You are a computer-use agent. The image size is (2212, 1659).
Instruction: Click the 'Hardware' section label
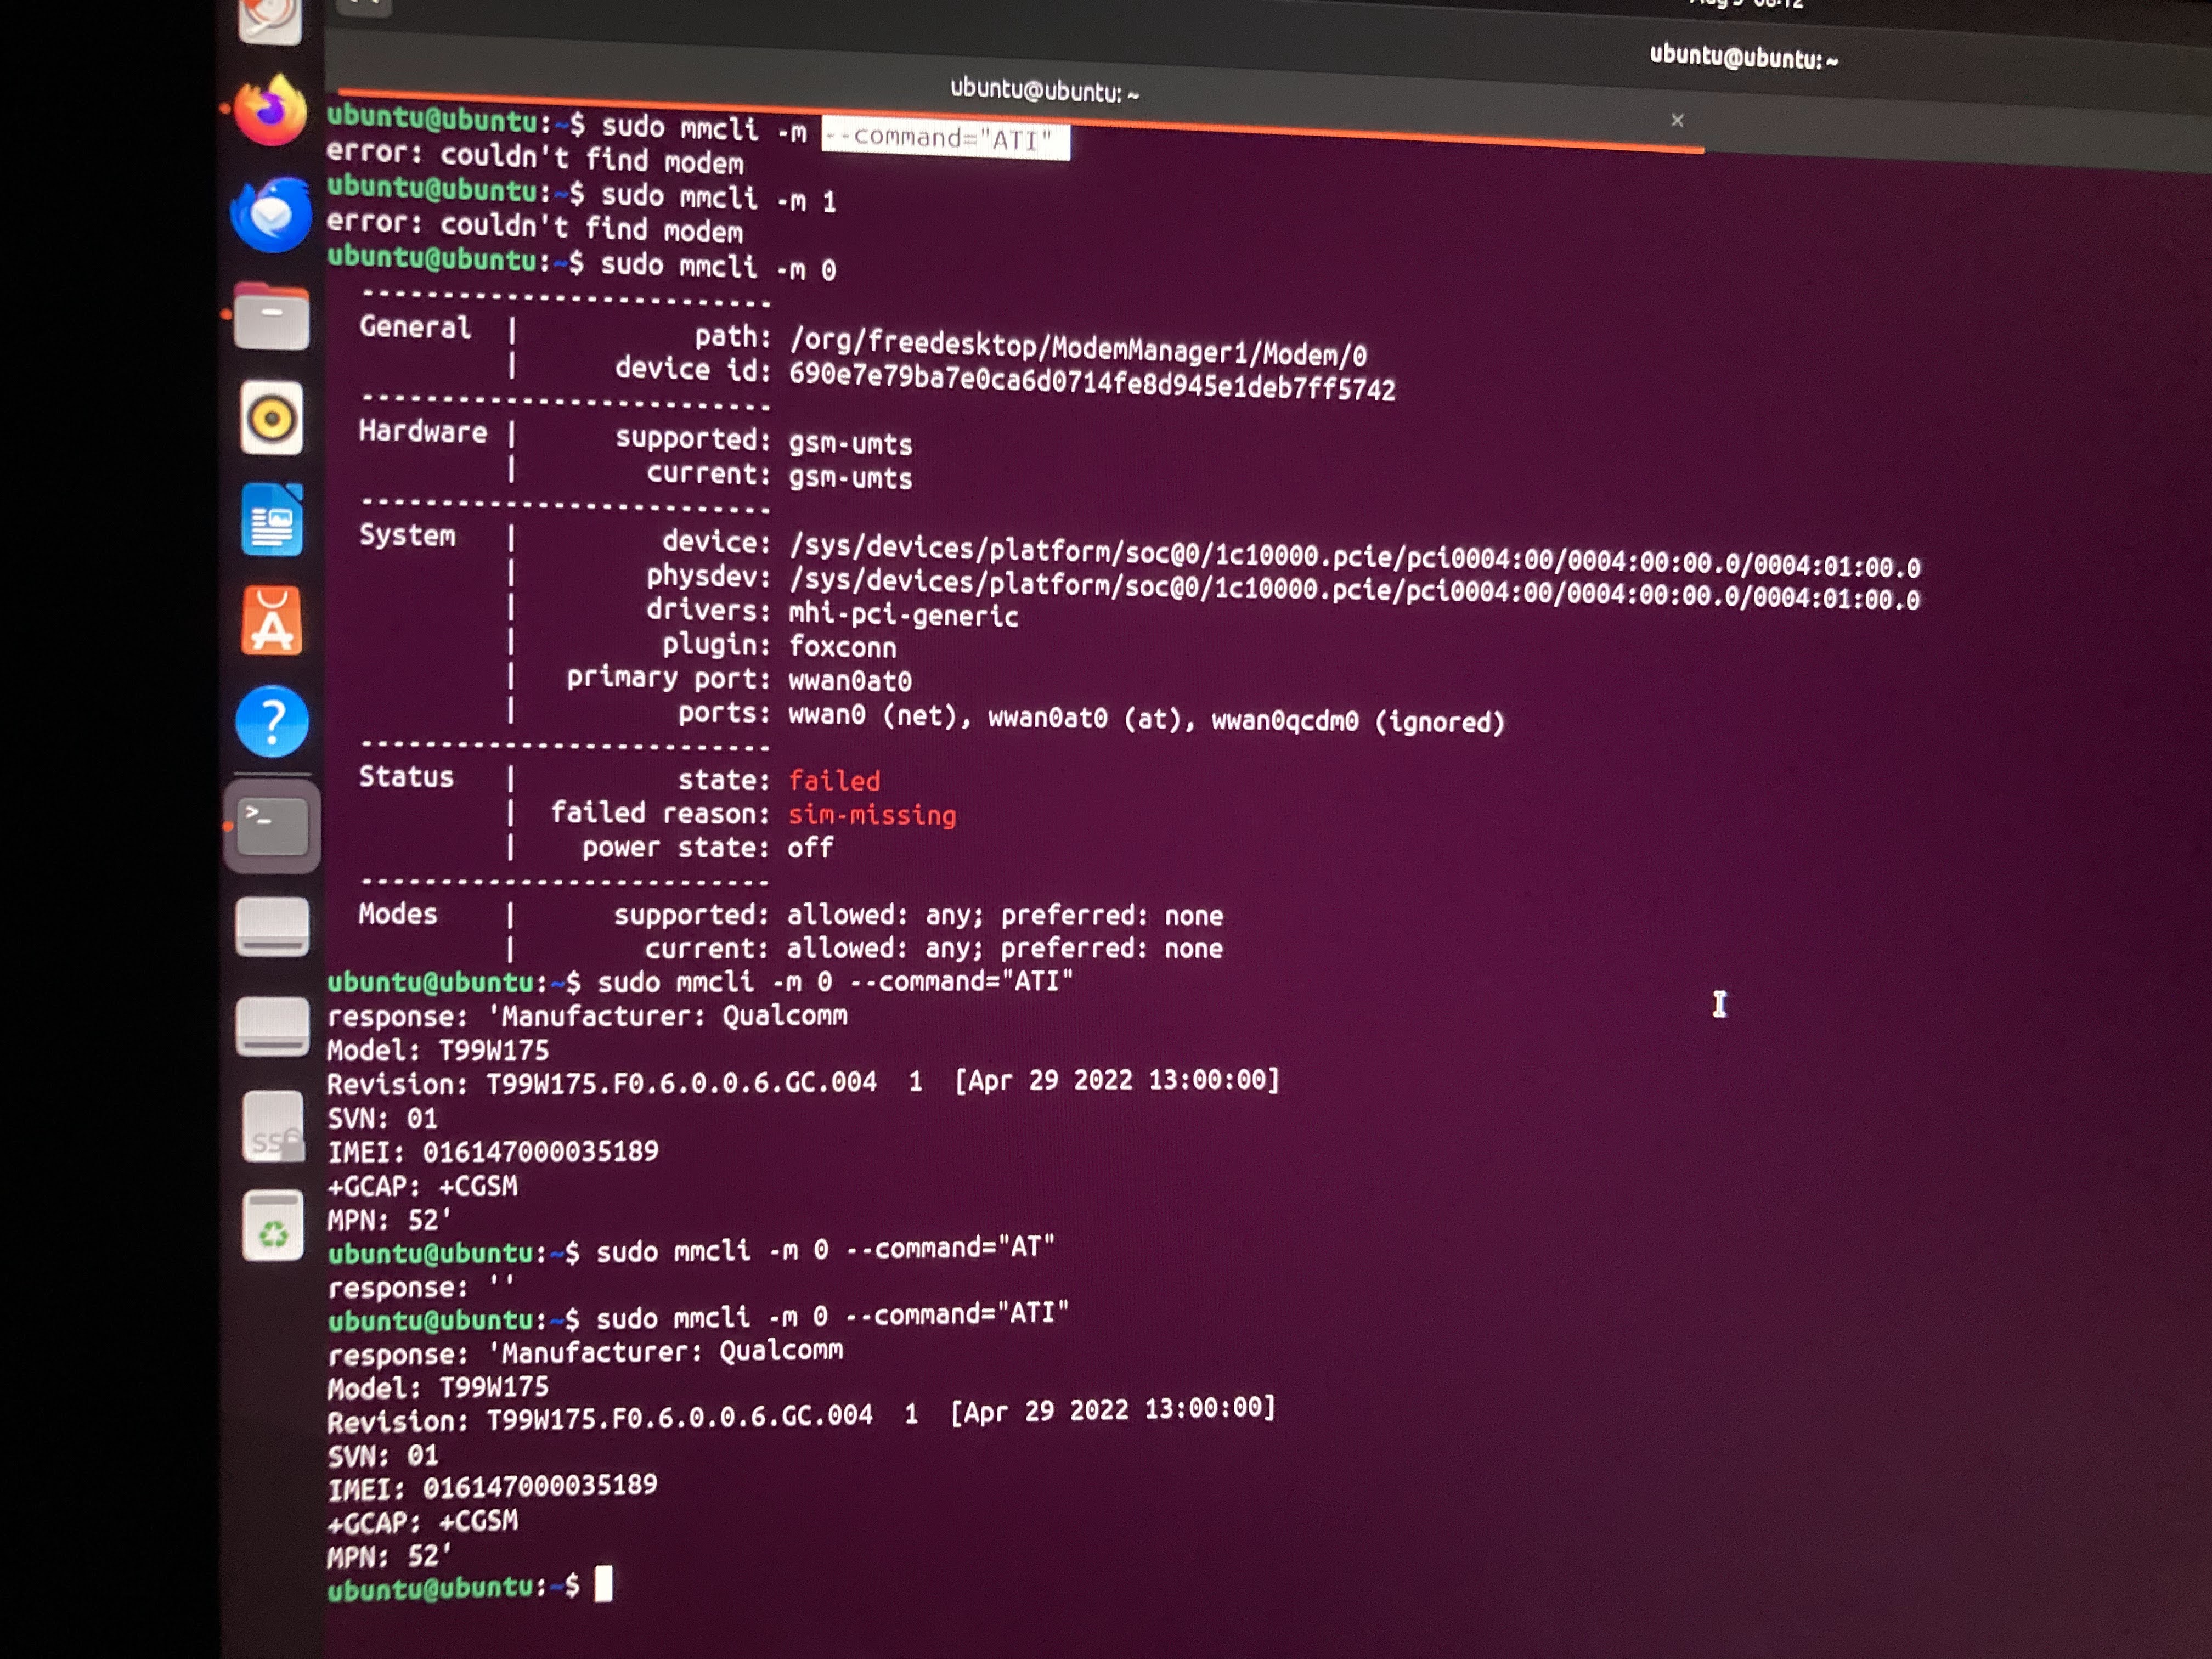coord(423,432)
